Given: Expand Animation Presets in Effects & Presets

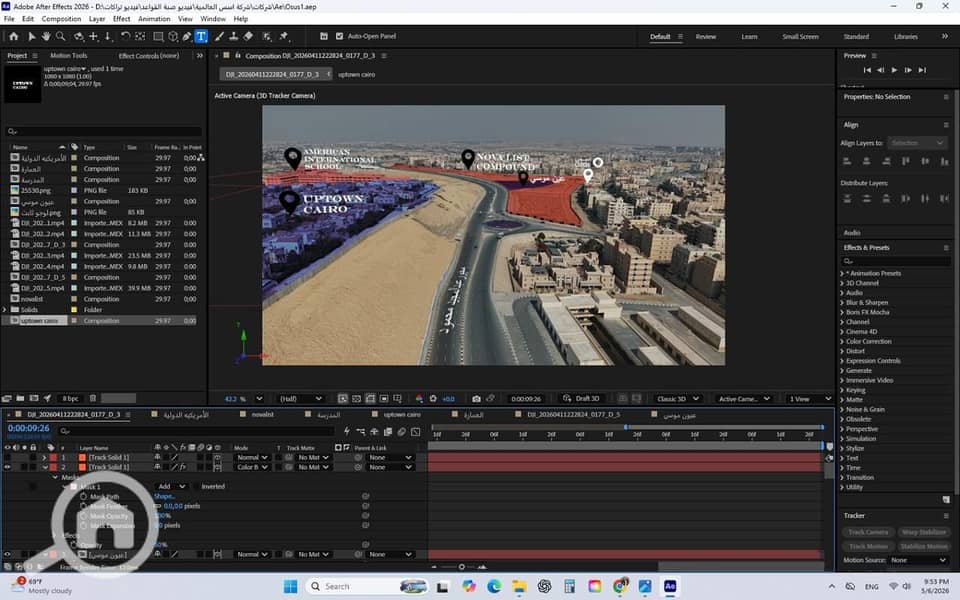Looking at the screenshot, I should pyautogui.click(x=842, y=274).
